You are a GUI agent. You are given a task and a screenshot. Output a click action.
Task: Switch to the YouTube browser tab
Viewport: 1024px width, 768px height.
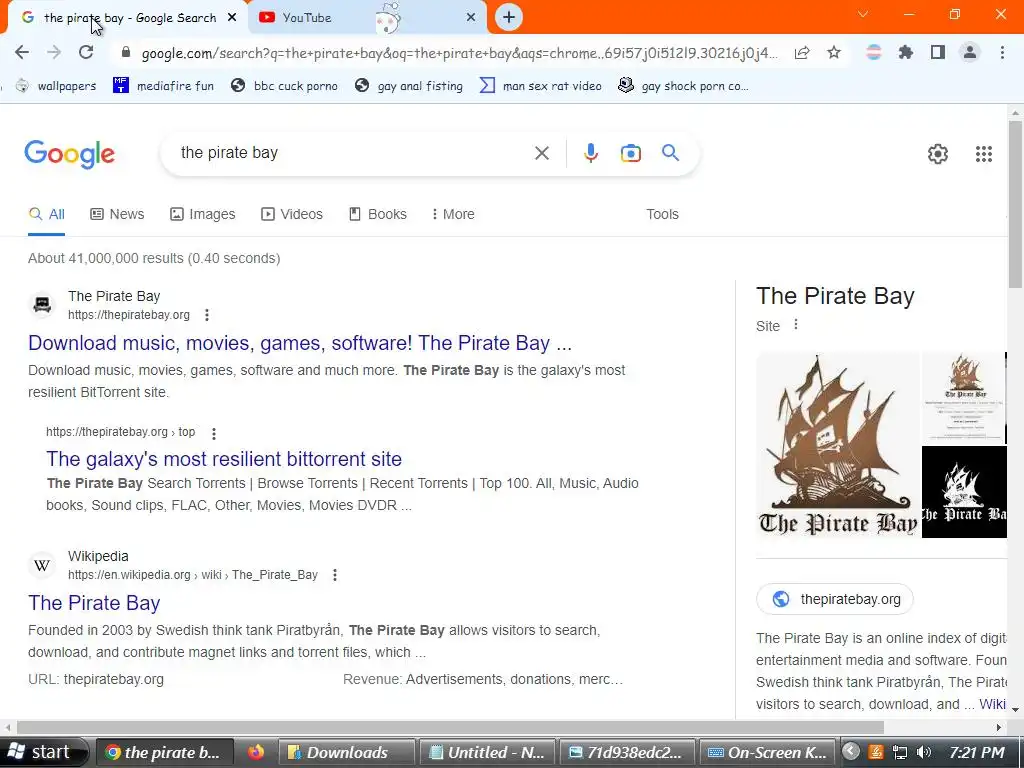(366, 18)
